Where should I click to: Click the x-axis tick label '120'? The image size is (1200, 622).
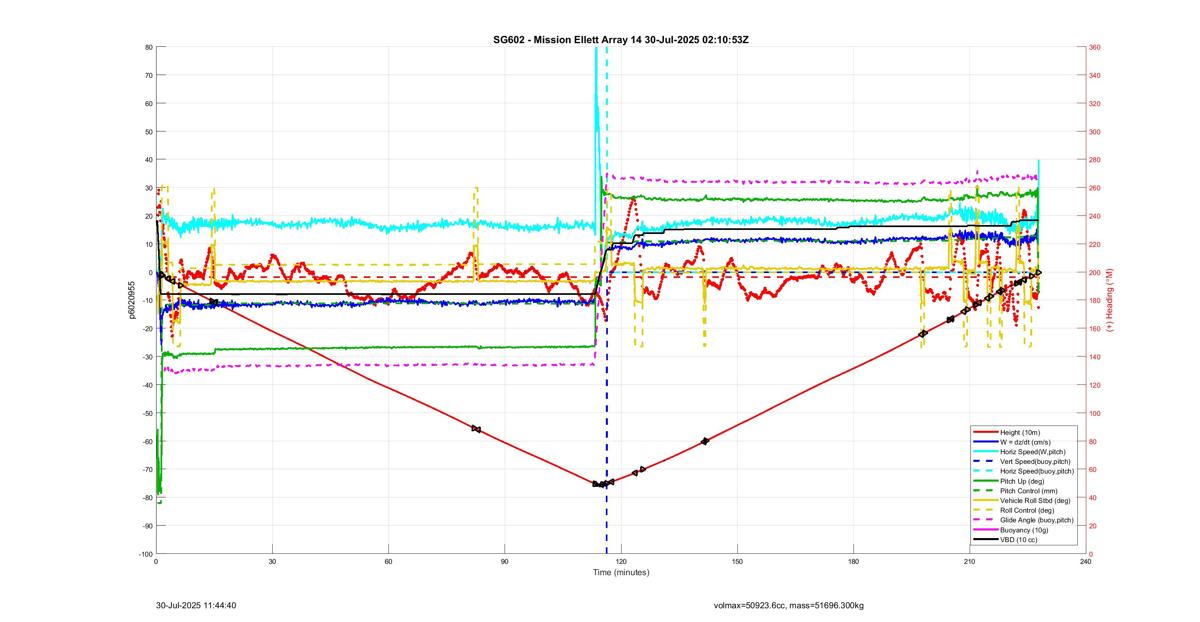[621, 562]
